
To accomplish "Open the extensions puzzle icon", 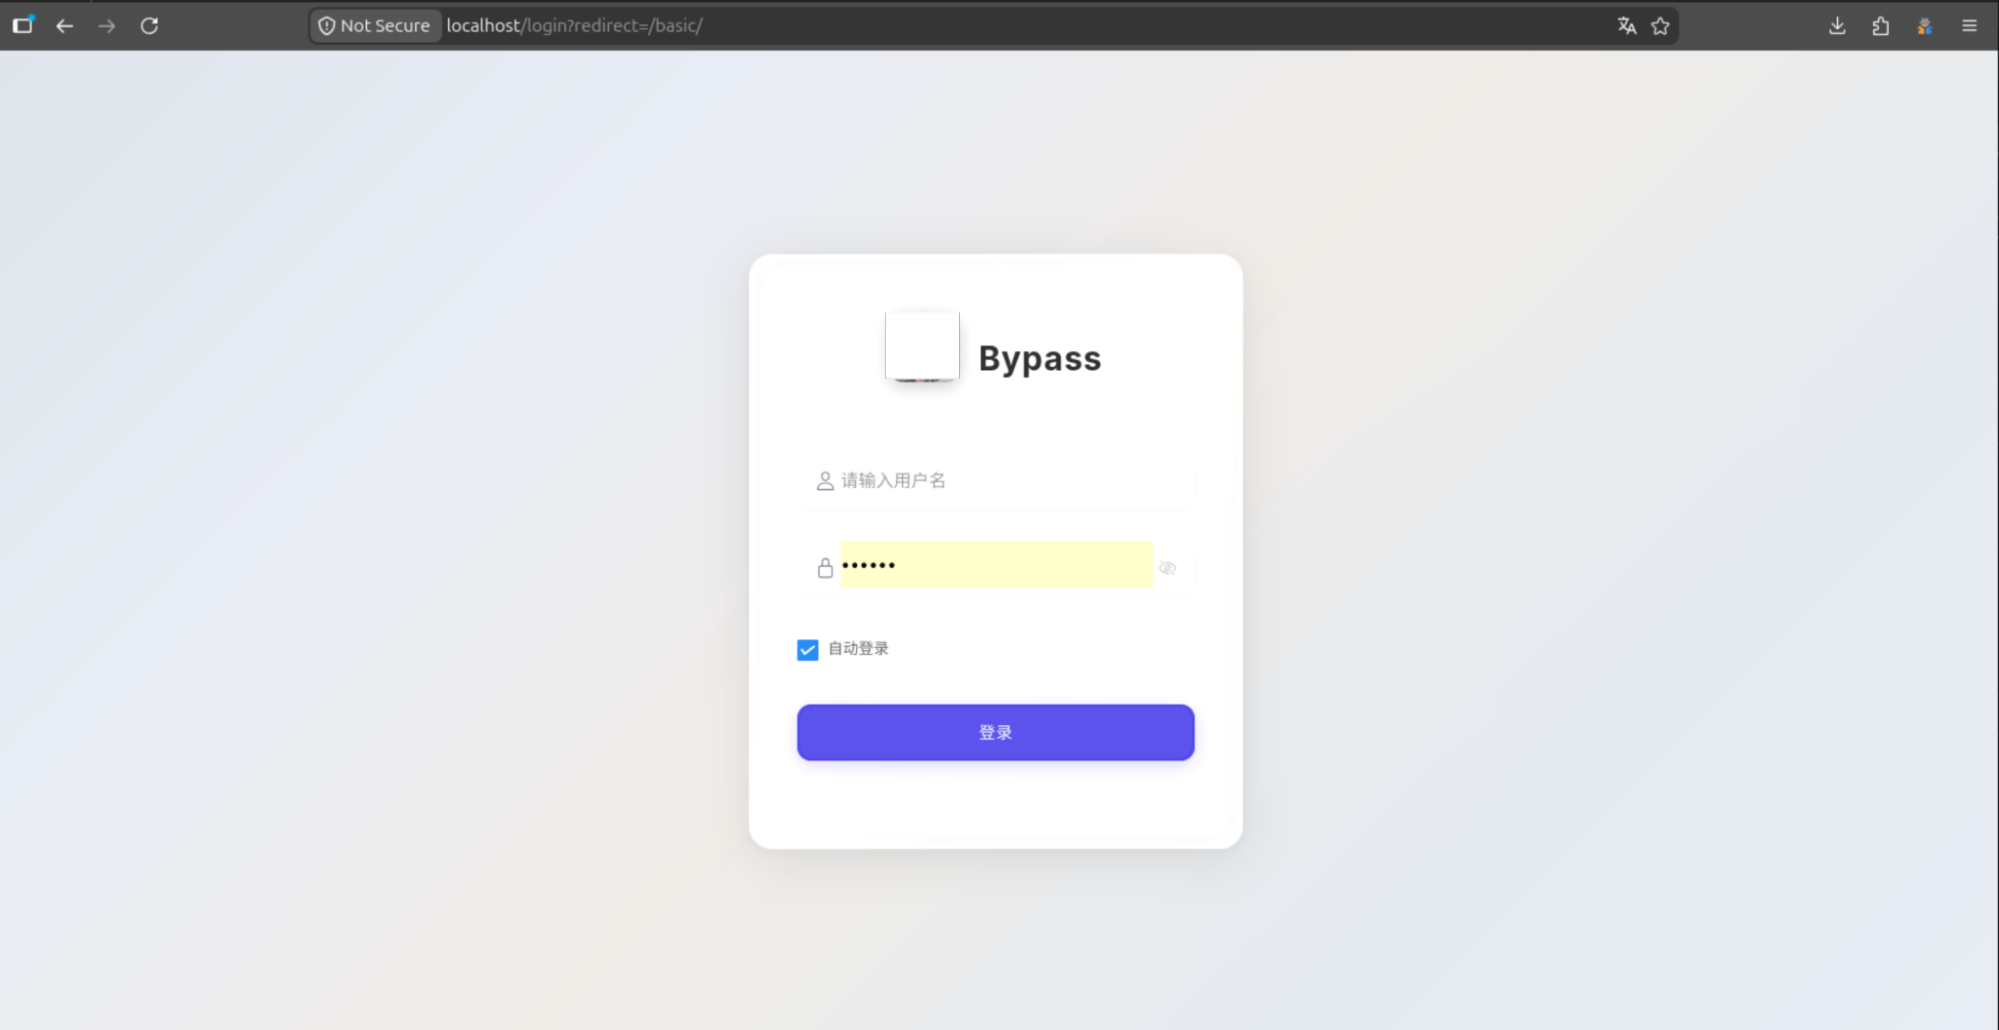I will tap(1880, 26).
